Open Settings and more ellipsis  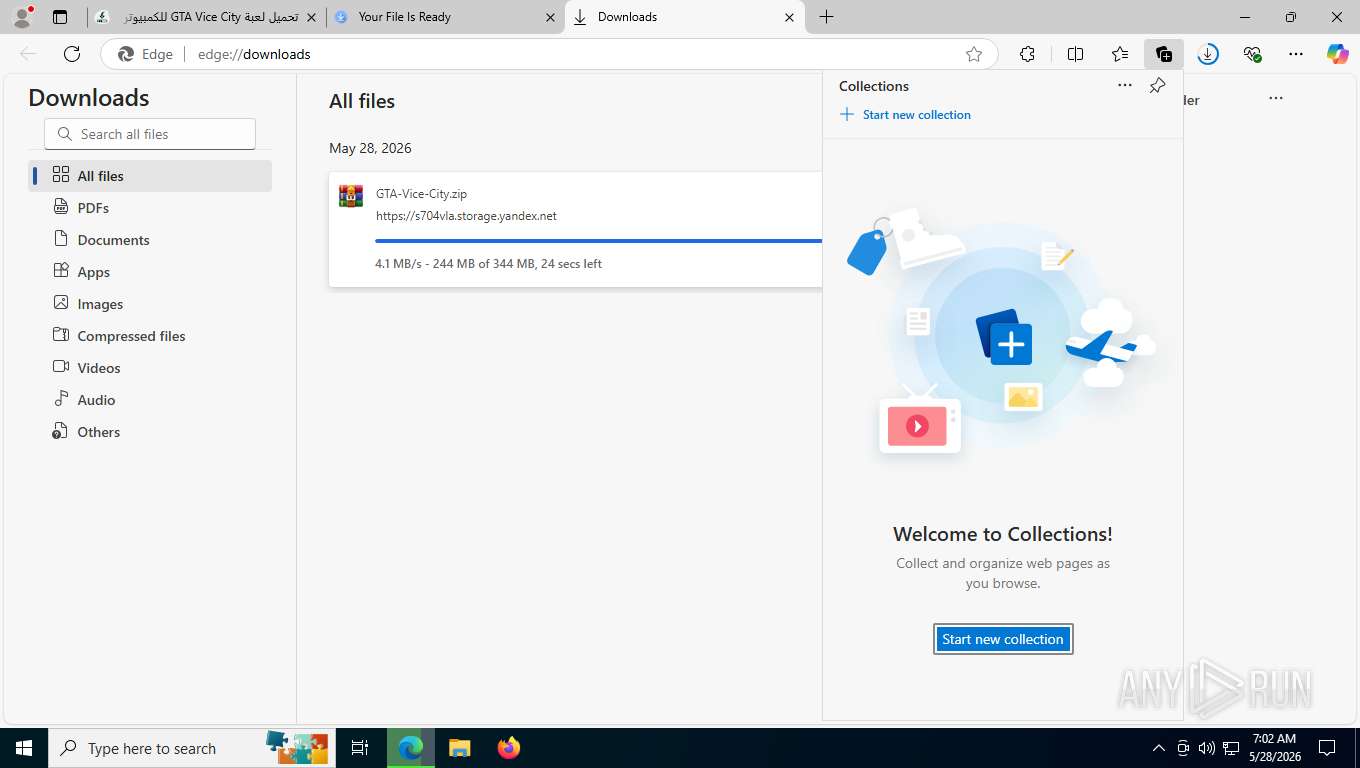[1296, 54]
